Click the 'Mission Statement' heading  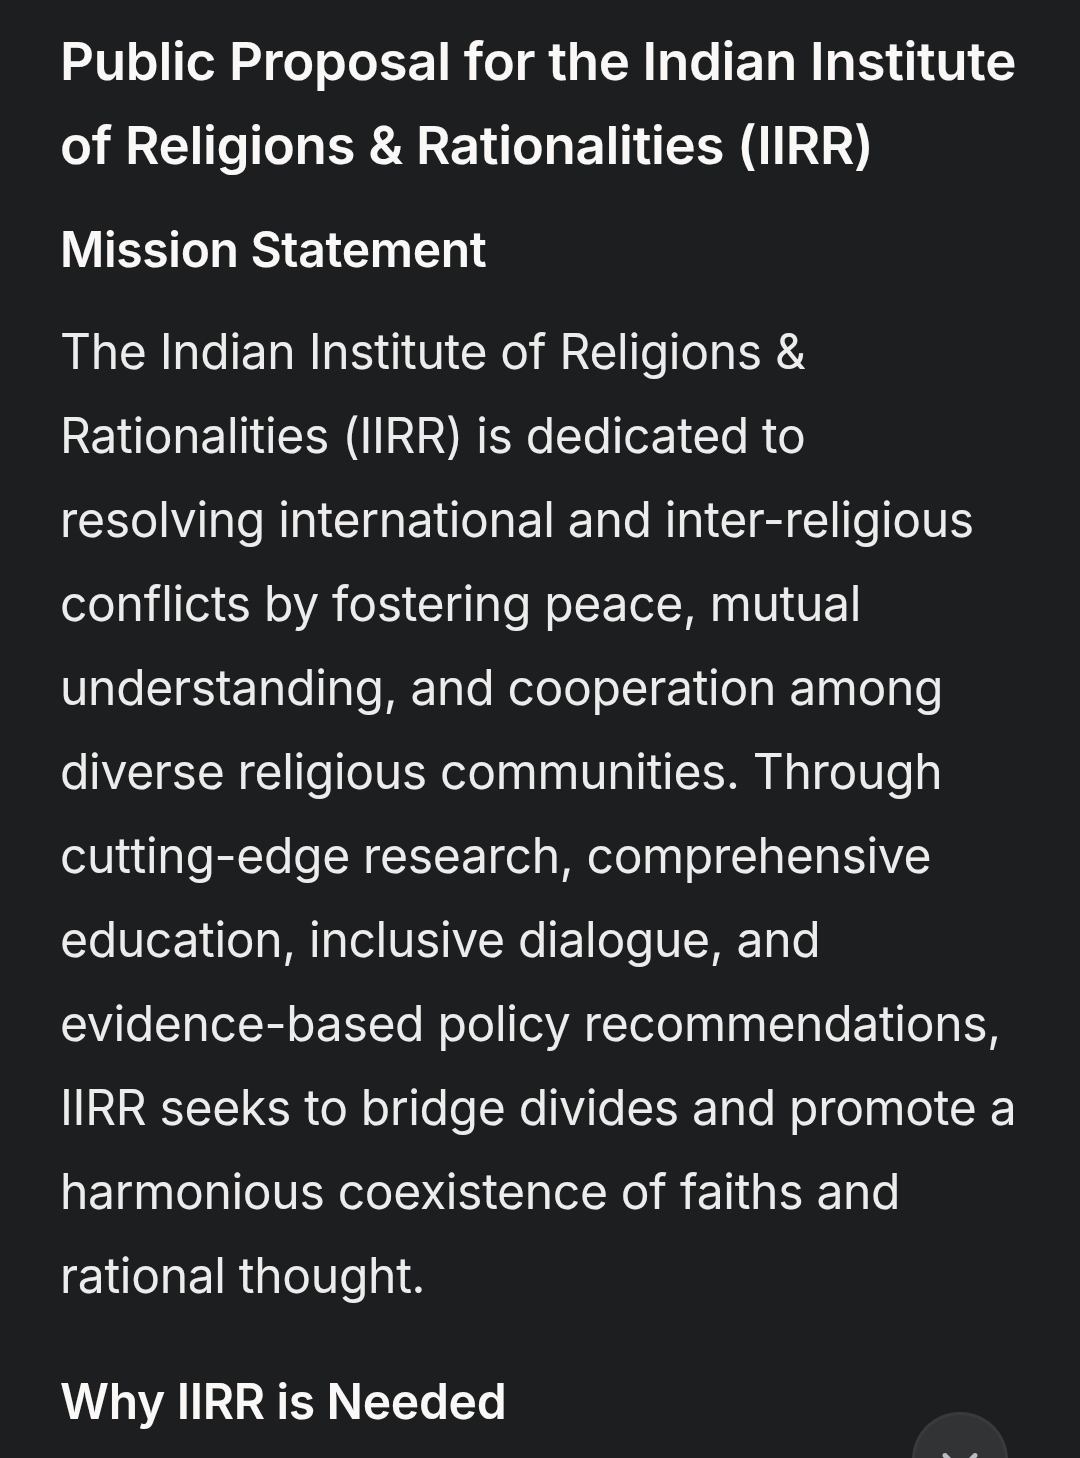(273, 250)
